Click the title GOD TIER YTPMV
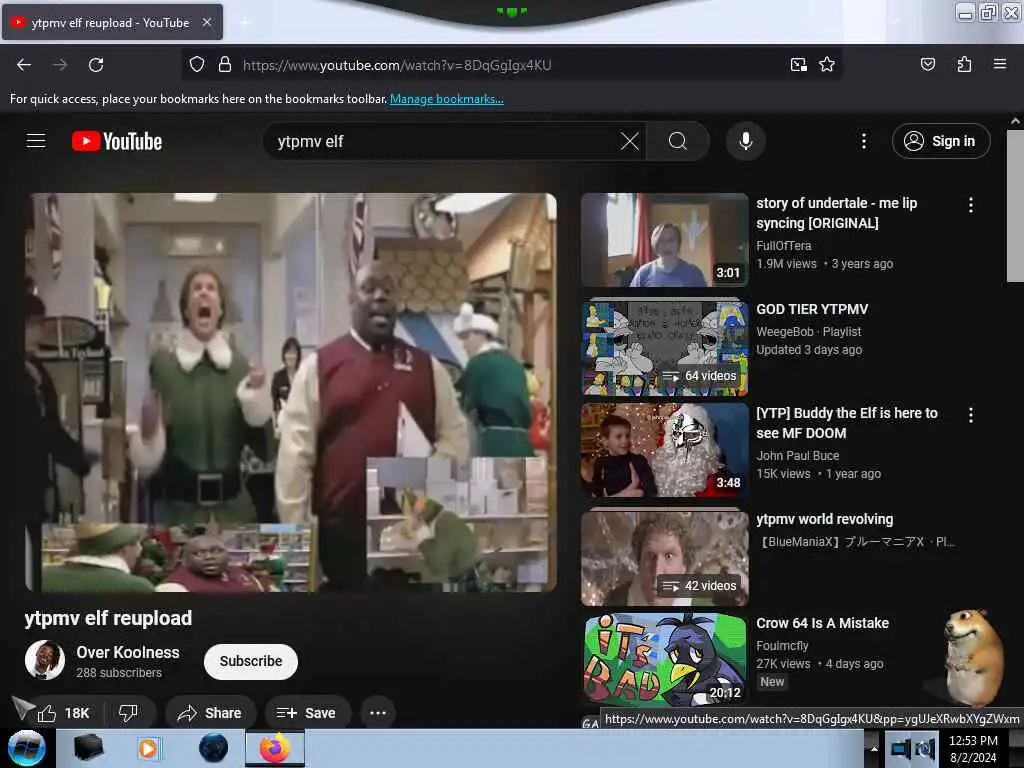This screenshot has height=768, width=1024. (812, 310)
